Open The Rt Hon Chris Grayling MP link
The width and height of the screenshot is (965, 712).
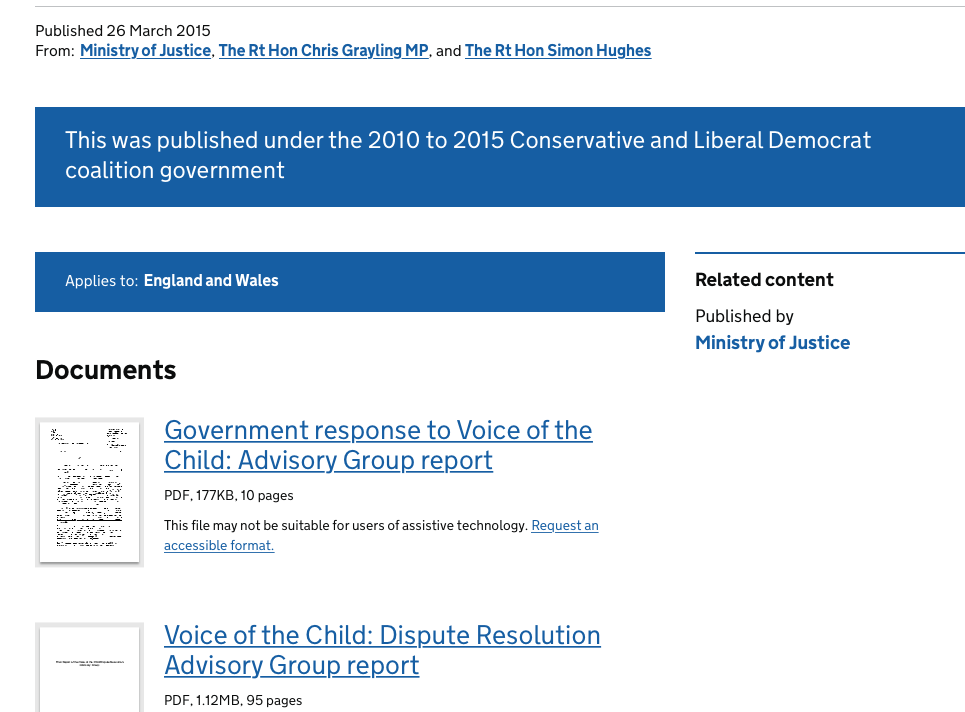[323, 51]
